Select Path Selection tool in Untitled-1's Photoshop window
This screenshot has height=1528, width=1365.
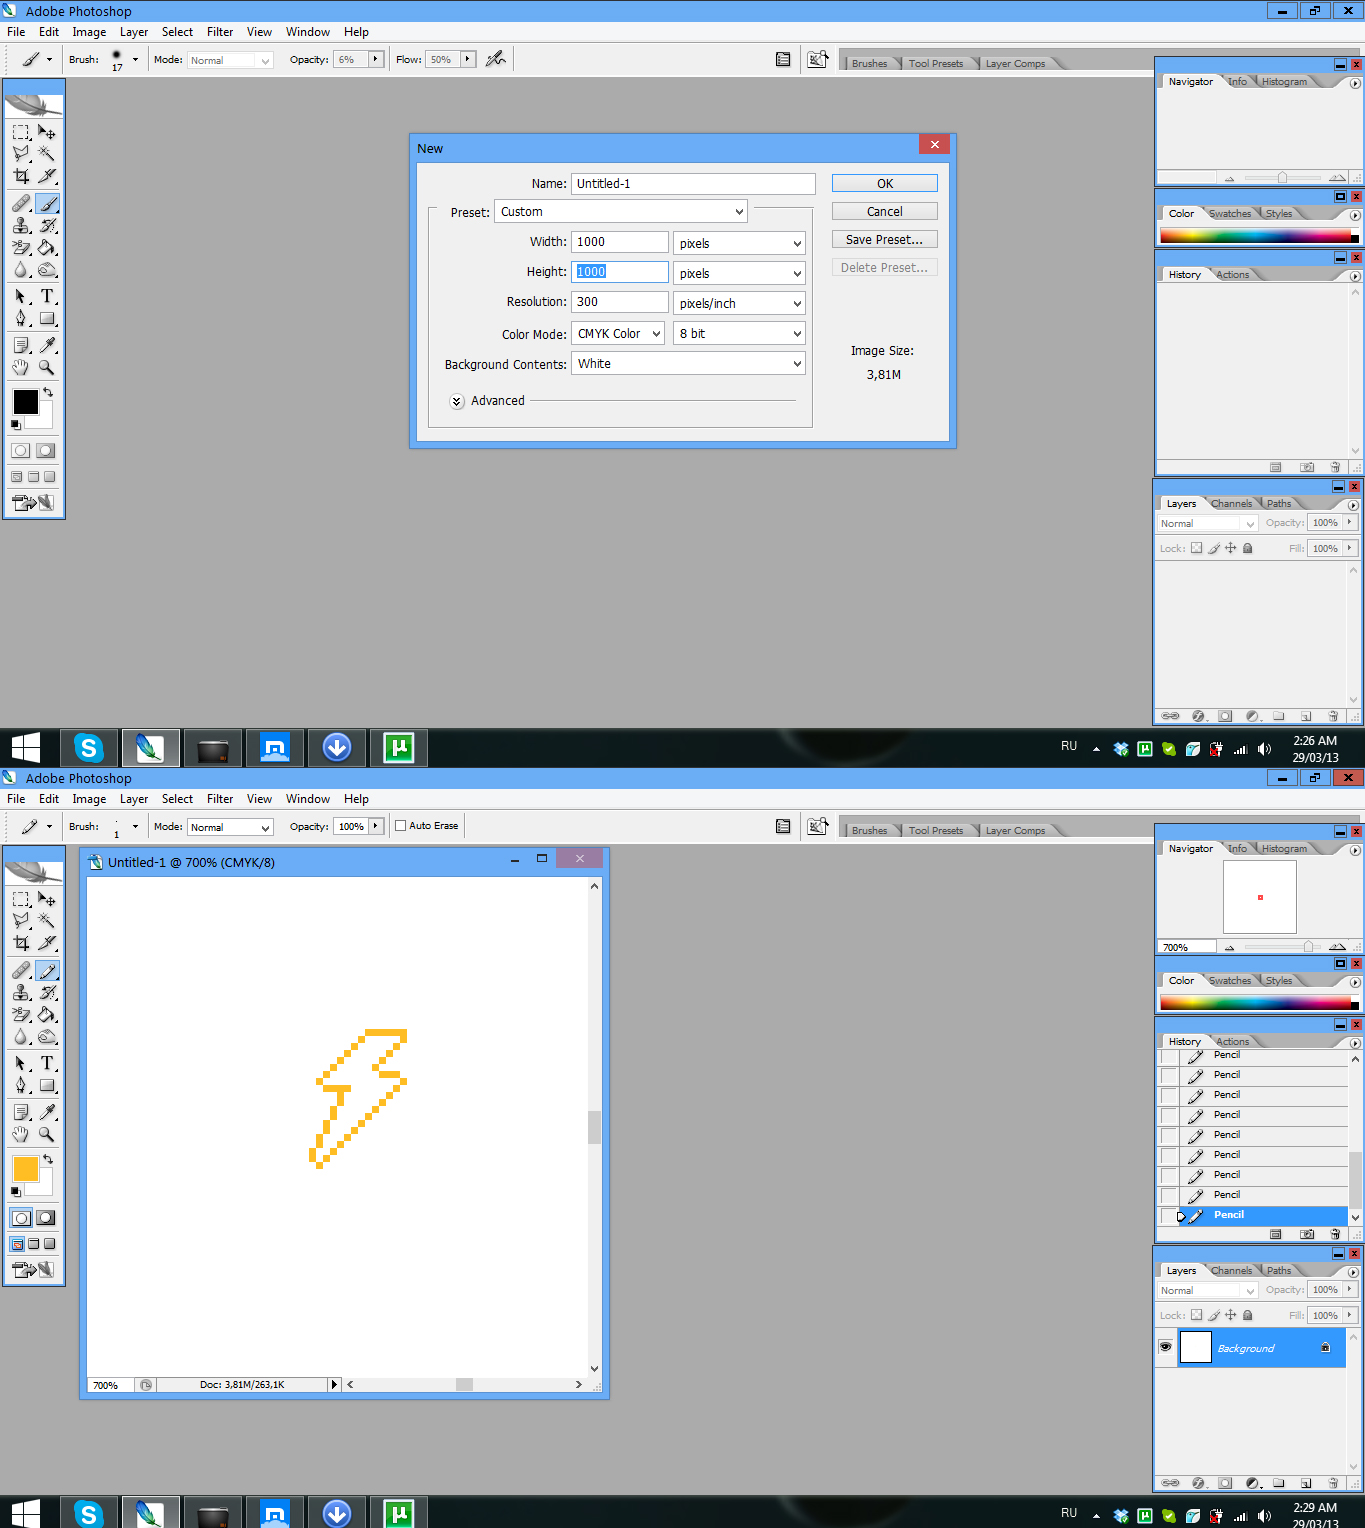click(x=21, y=1063)
